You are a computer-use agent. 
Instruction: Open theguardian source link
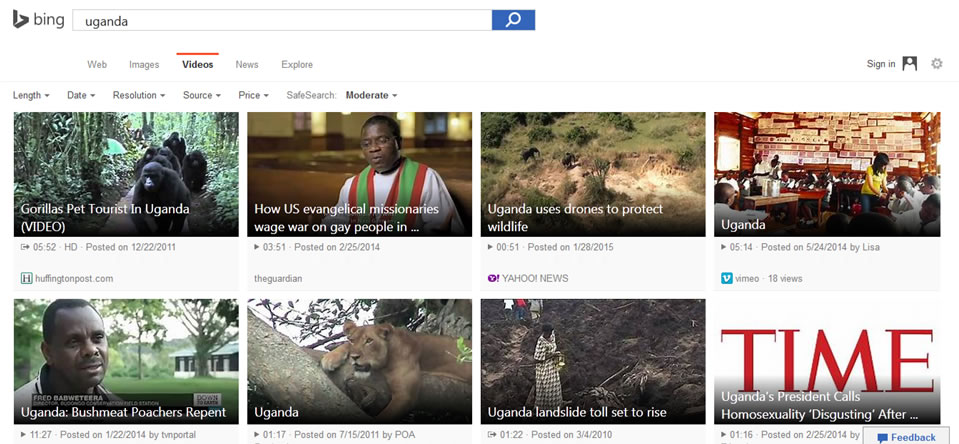pos(278,278)
